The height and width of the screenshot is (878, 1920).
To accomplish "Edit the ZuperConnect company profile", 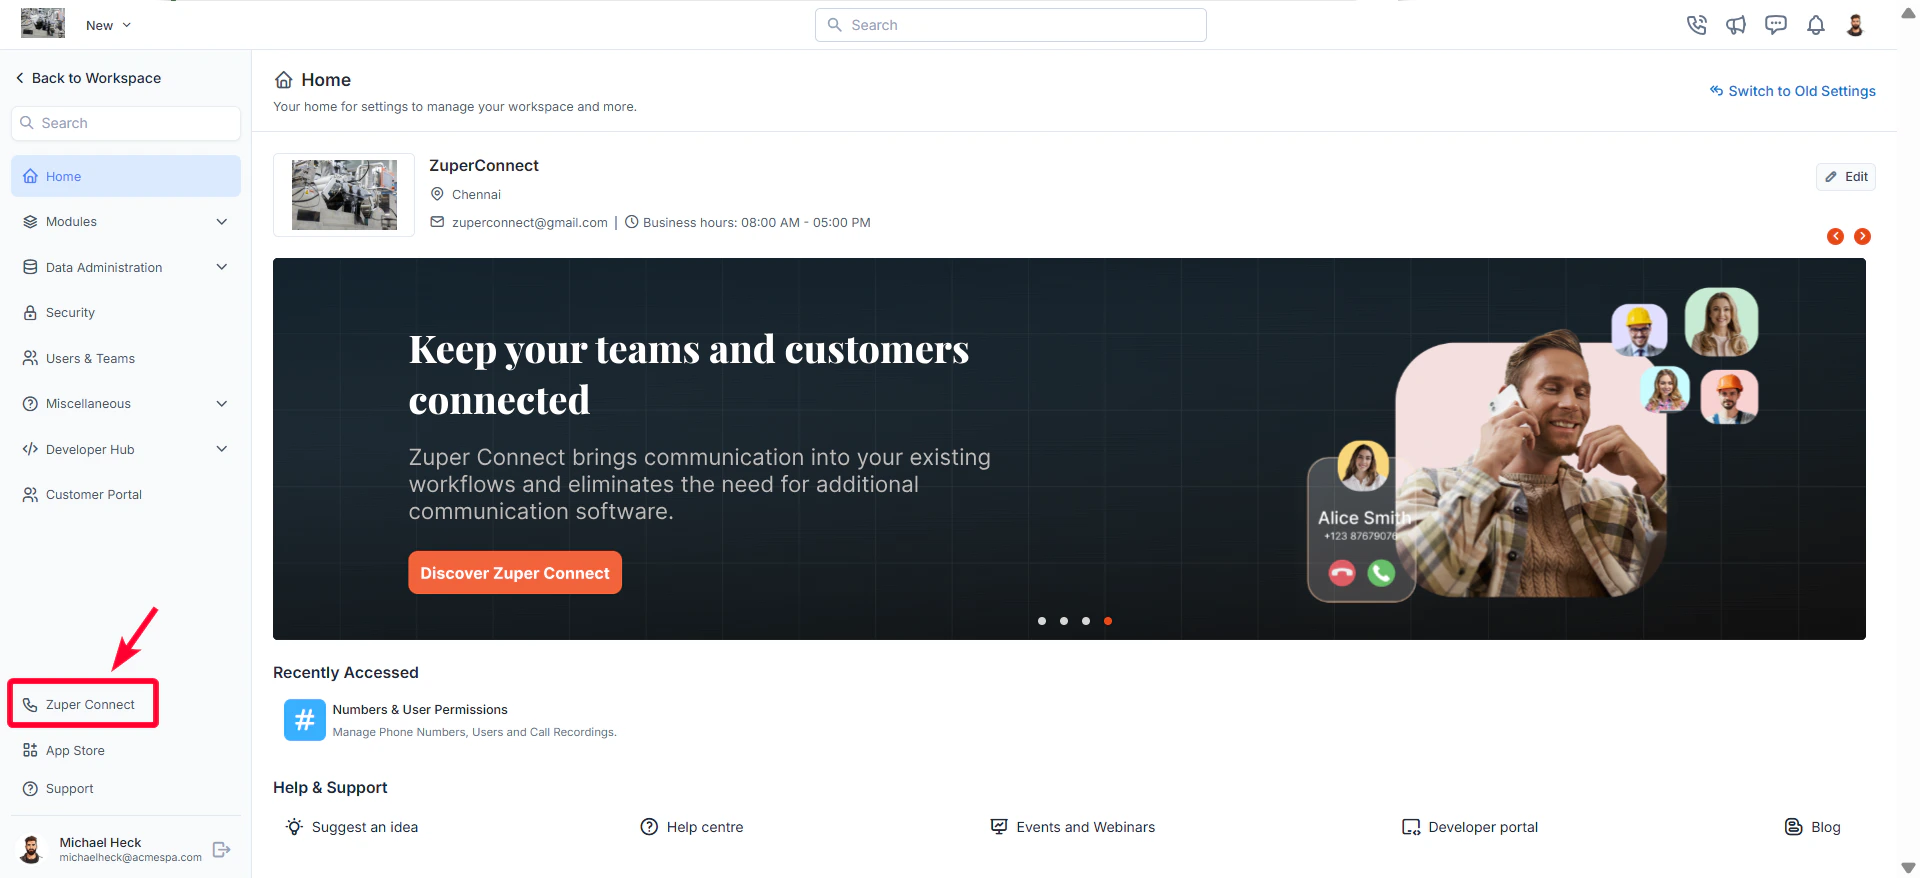I will pos(1846,177).
